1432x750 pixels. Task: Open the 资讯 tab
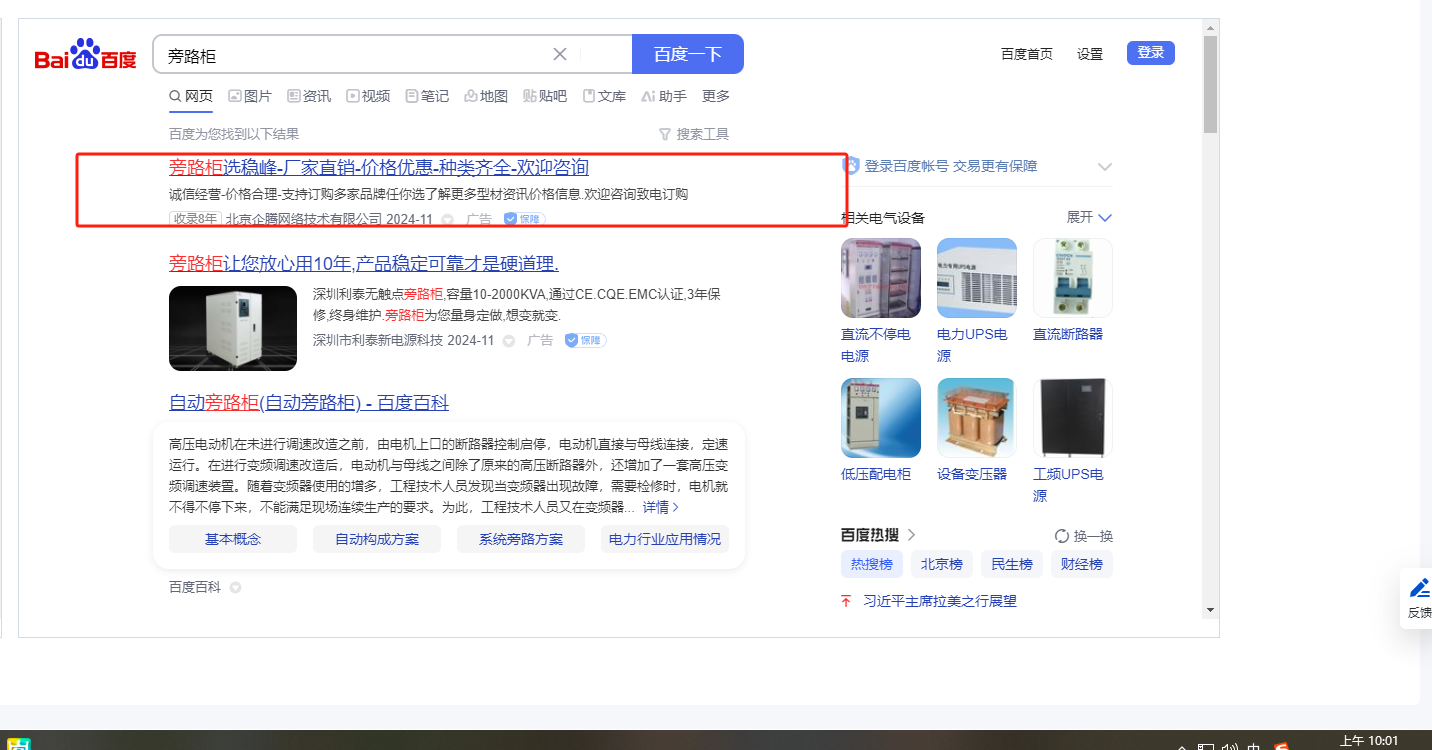[x=309, y=96]
